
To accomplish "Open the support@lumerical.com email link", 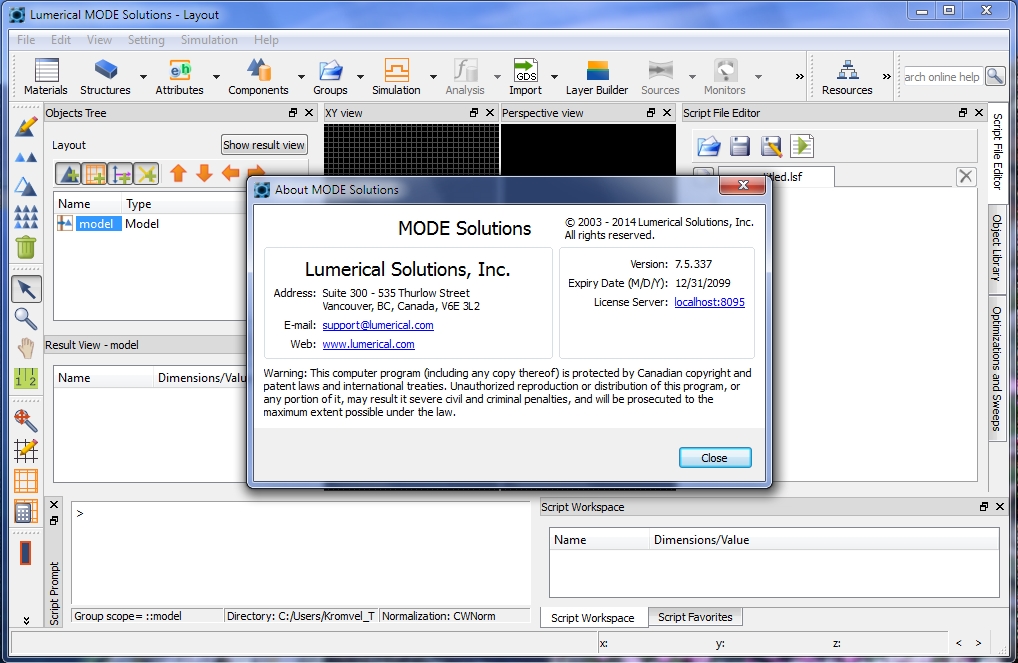I will [378, 325].
